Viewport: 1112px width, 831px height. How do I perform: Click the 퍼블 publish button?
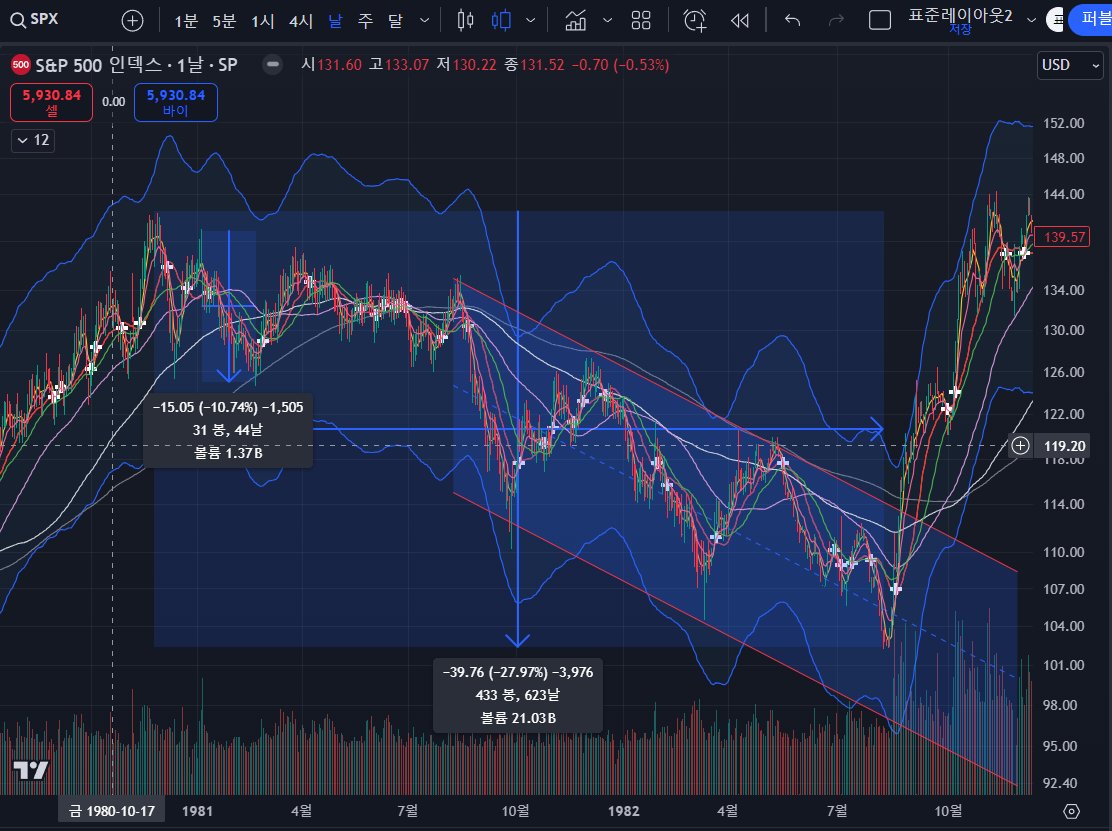(x=1092, y=20)
